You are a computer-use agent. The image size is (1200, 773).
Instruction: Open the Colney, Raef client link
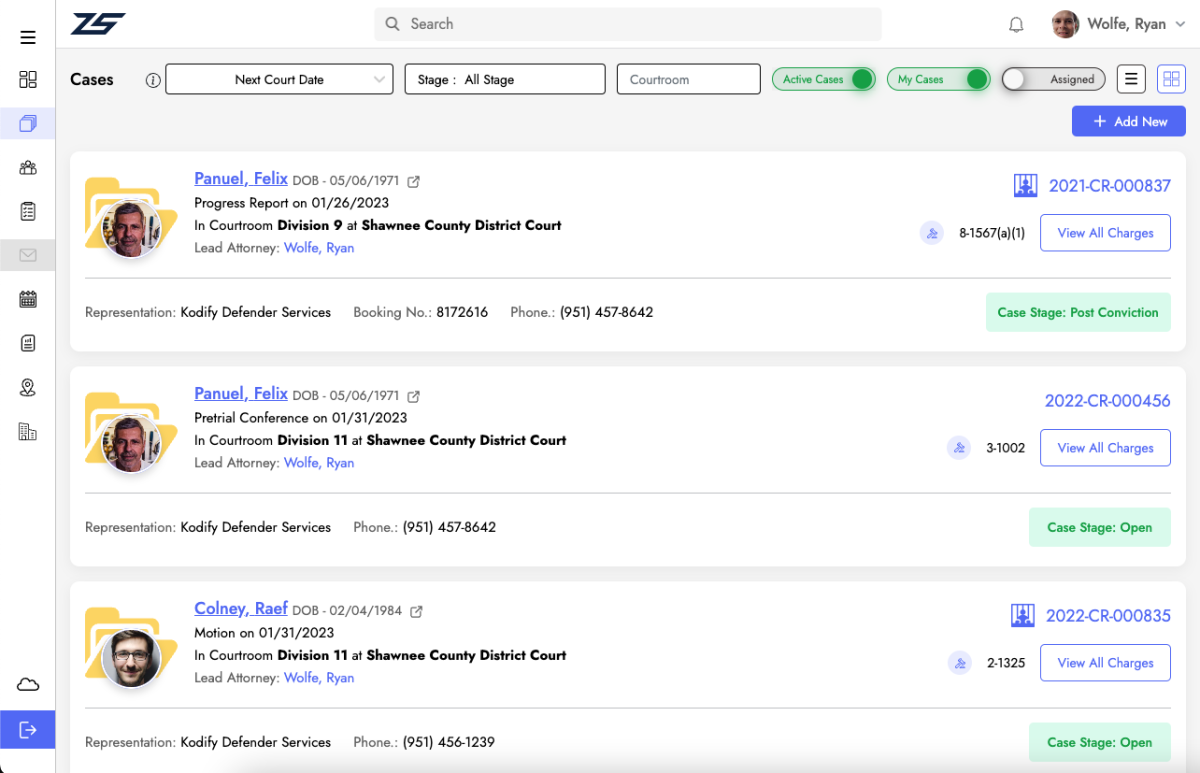point(241,609)
